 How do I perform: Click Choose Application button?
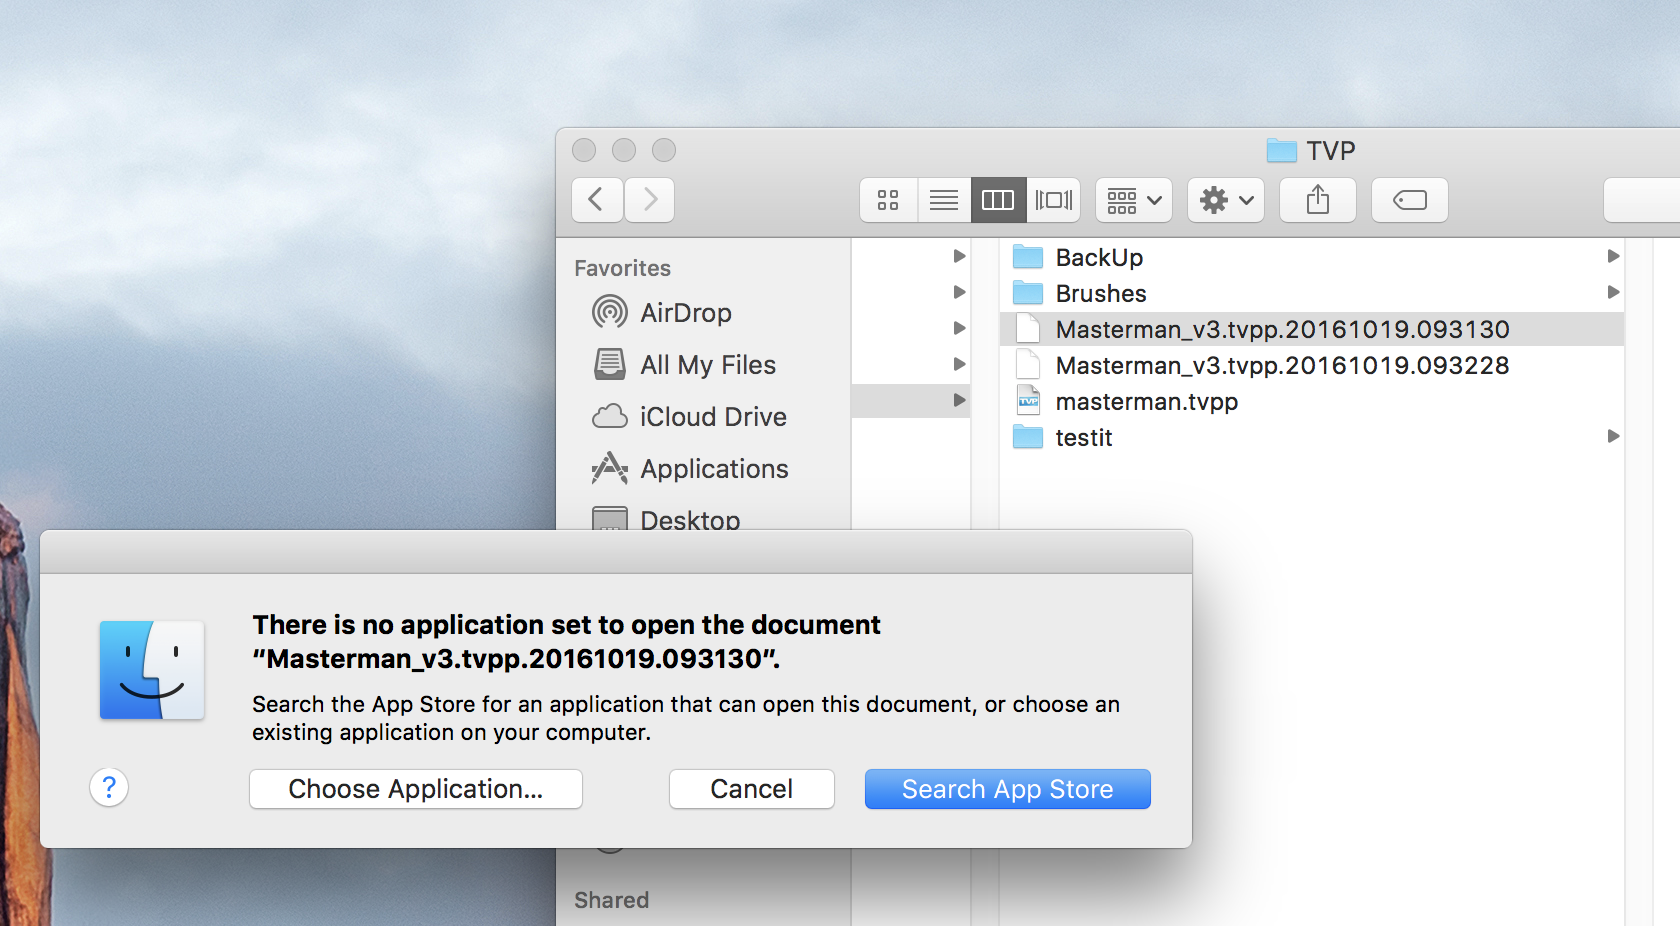coord(416,789)
